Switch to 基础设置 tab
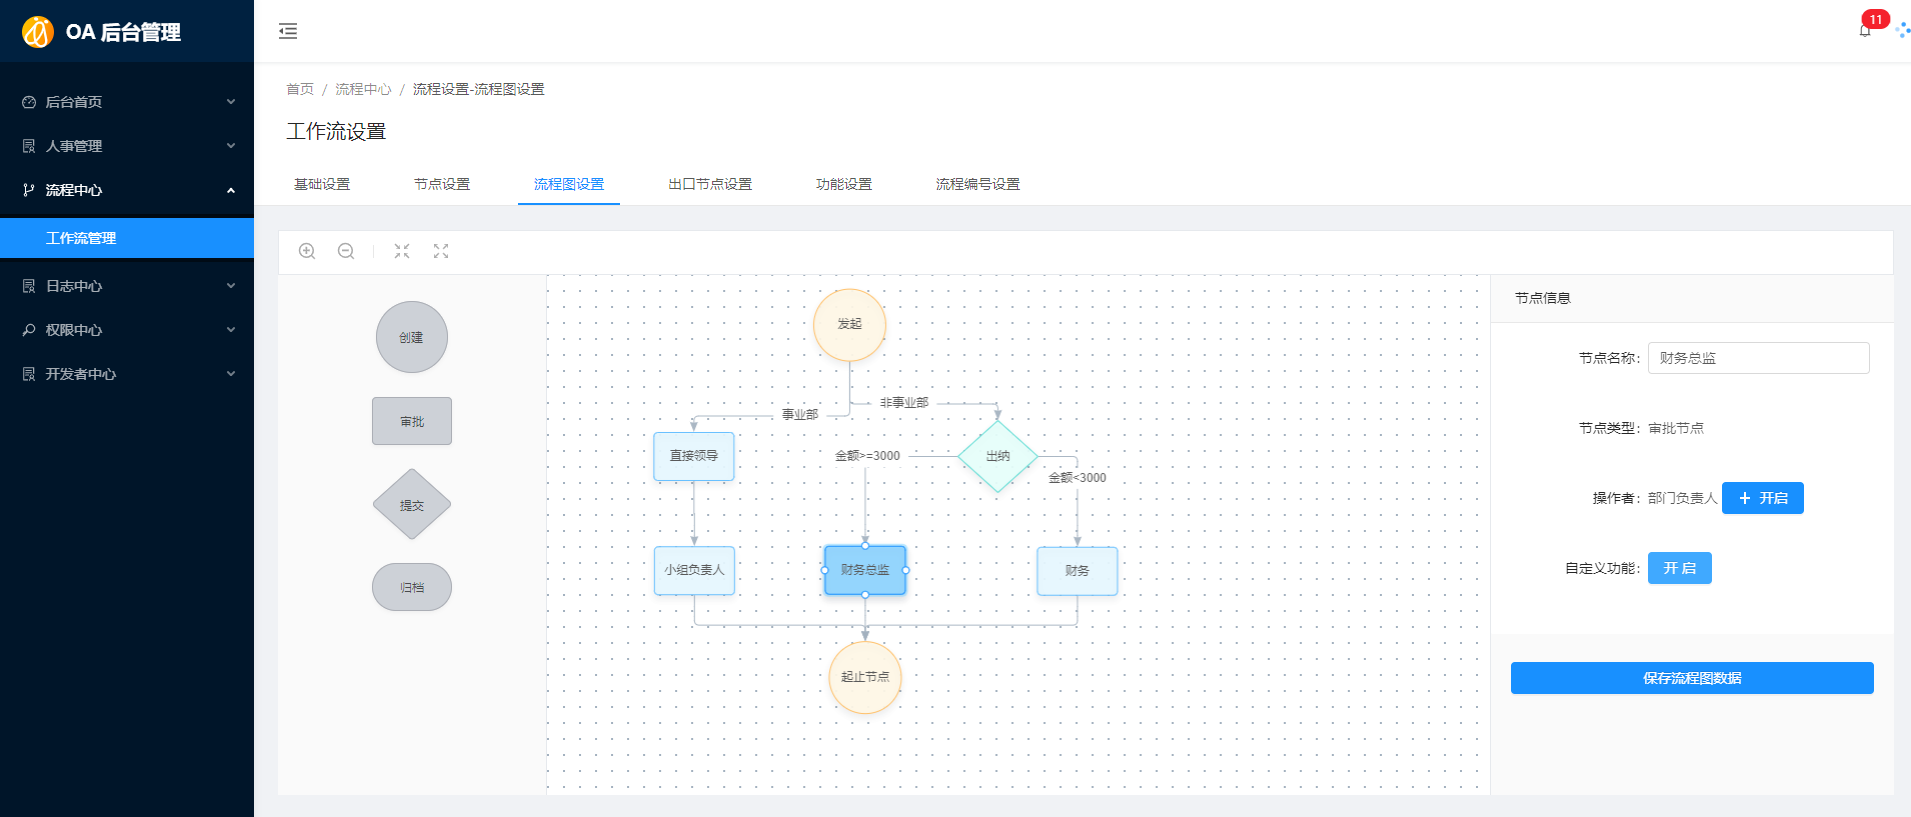 (322, 184)
